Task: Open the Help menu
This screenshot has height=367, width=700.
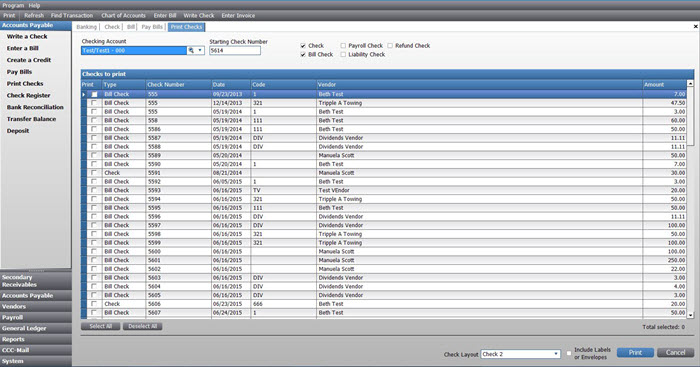Action: pos(34,5)
